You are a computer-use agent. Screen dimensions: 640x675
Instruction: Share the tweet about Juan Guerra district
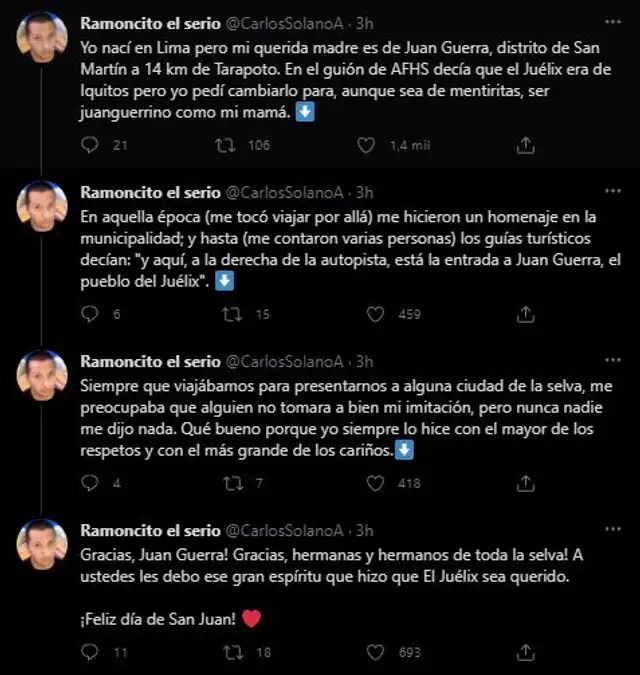click(525, 145)
